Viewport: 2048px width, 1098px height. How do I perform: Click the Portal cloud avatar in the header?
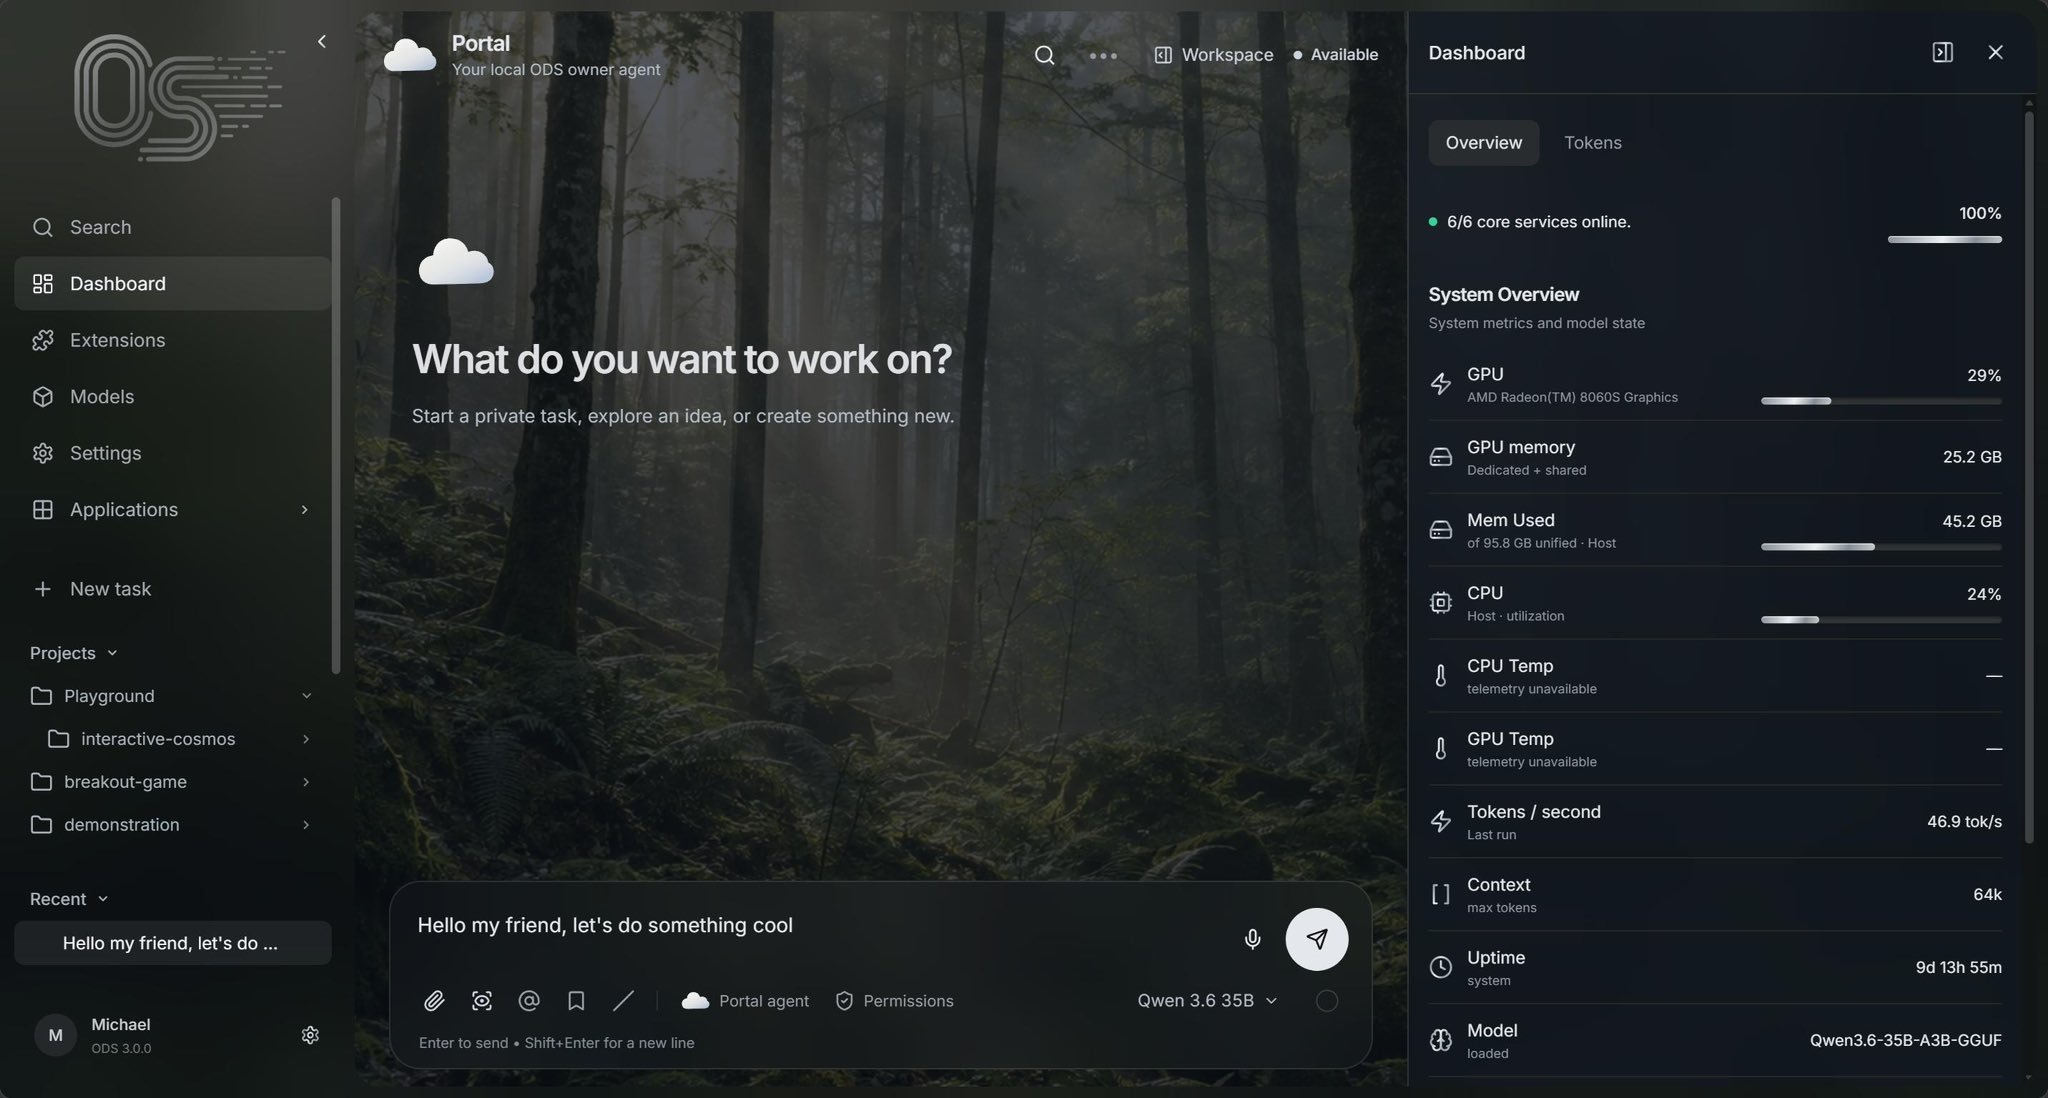[x=410, y=55]
